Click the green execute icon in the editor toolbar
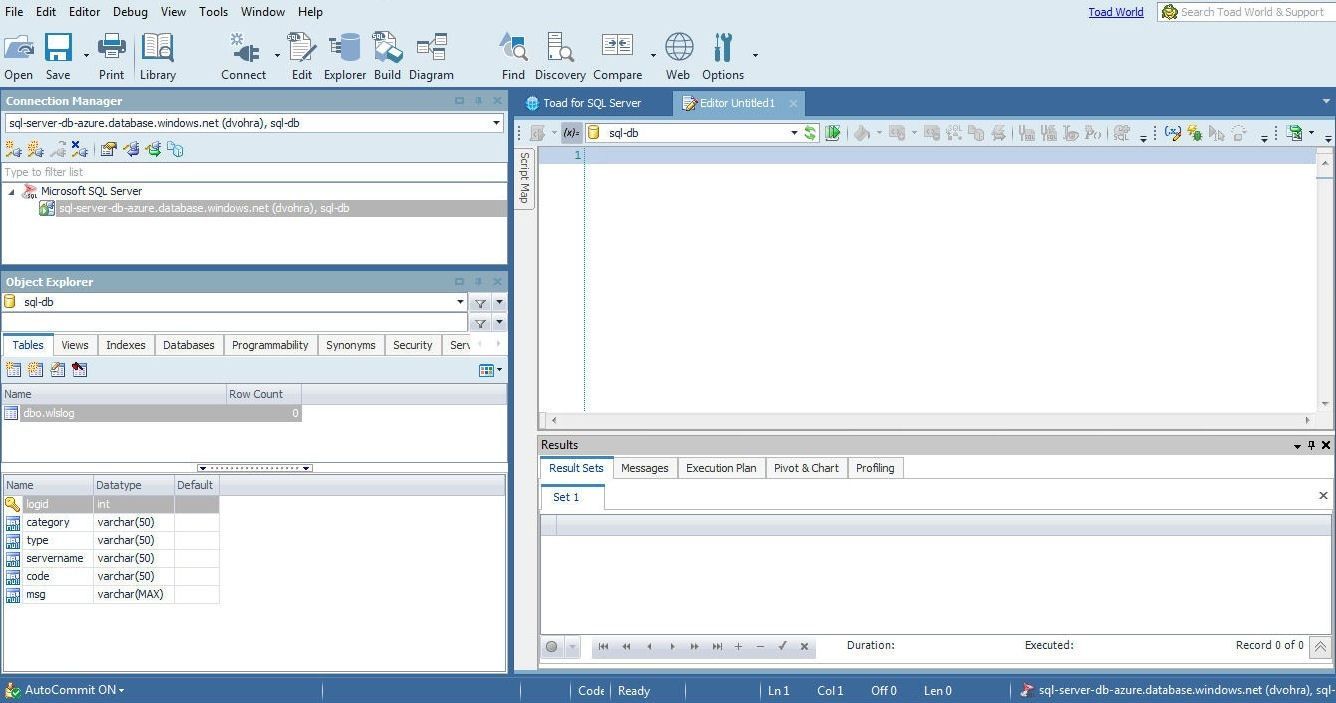This screenshot has width=1336, height=703. pyautogui.click(x=832, y=133)
